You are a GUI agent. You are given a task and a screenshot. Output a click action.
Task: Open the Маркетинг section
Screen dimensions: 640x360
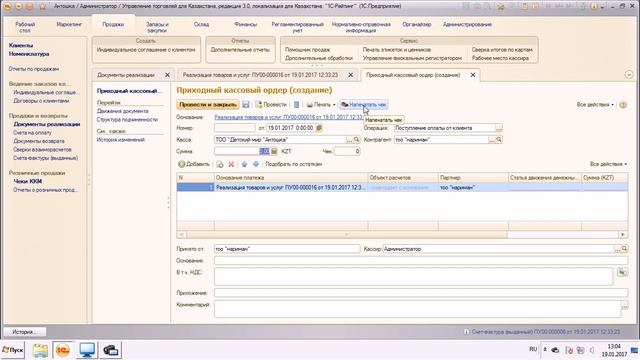[x=69, y=24]
